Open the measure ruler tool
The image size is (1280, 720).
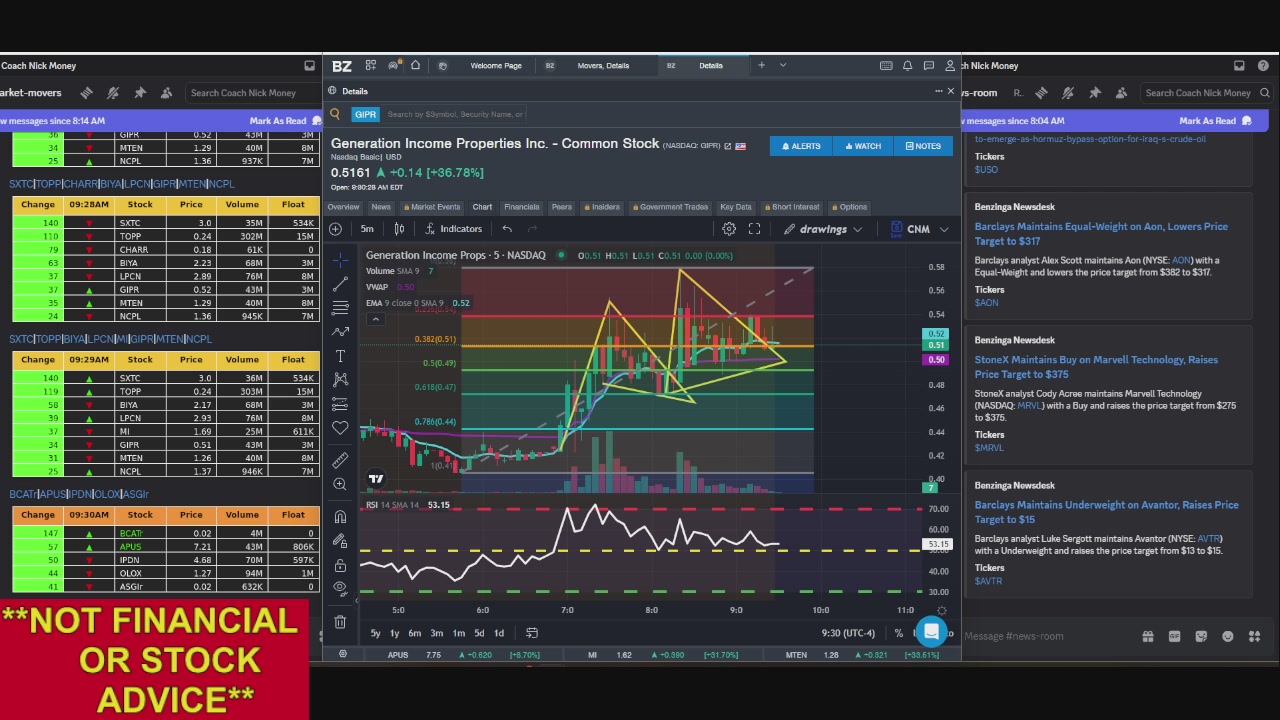340,460
